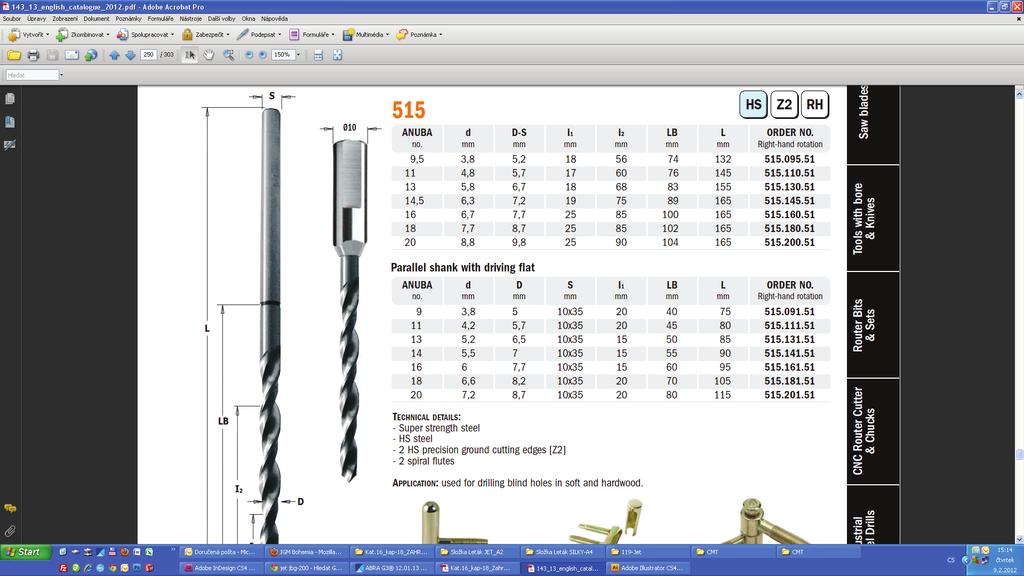Click the Email envelope icon
This screenshot has height=576, width=1024.
pyautogui.click(x=72, y=56)
